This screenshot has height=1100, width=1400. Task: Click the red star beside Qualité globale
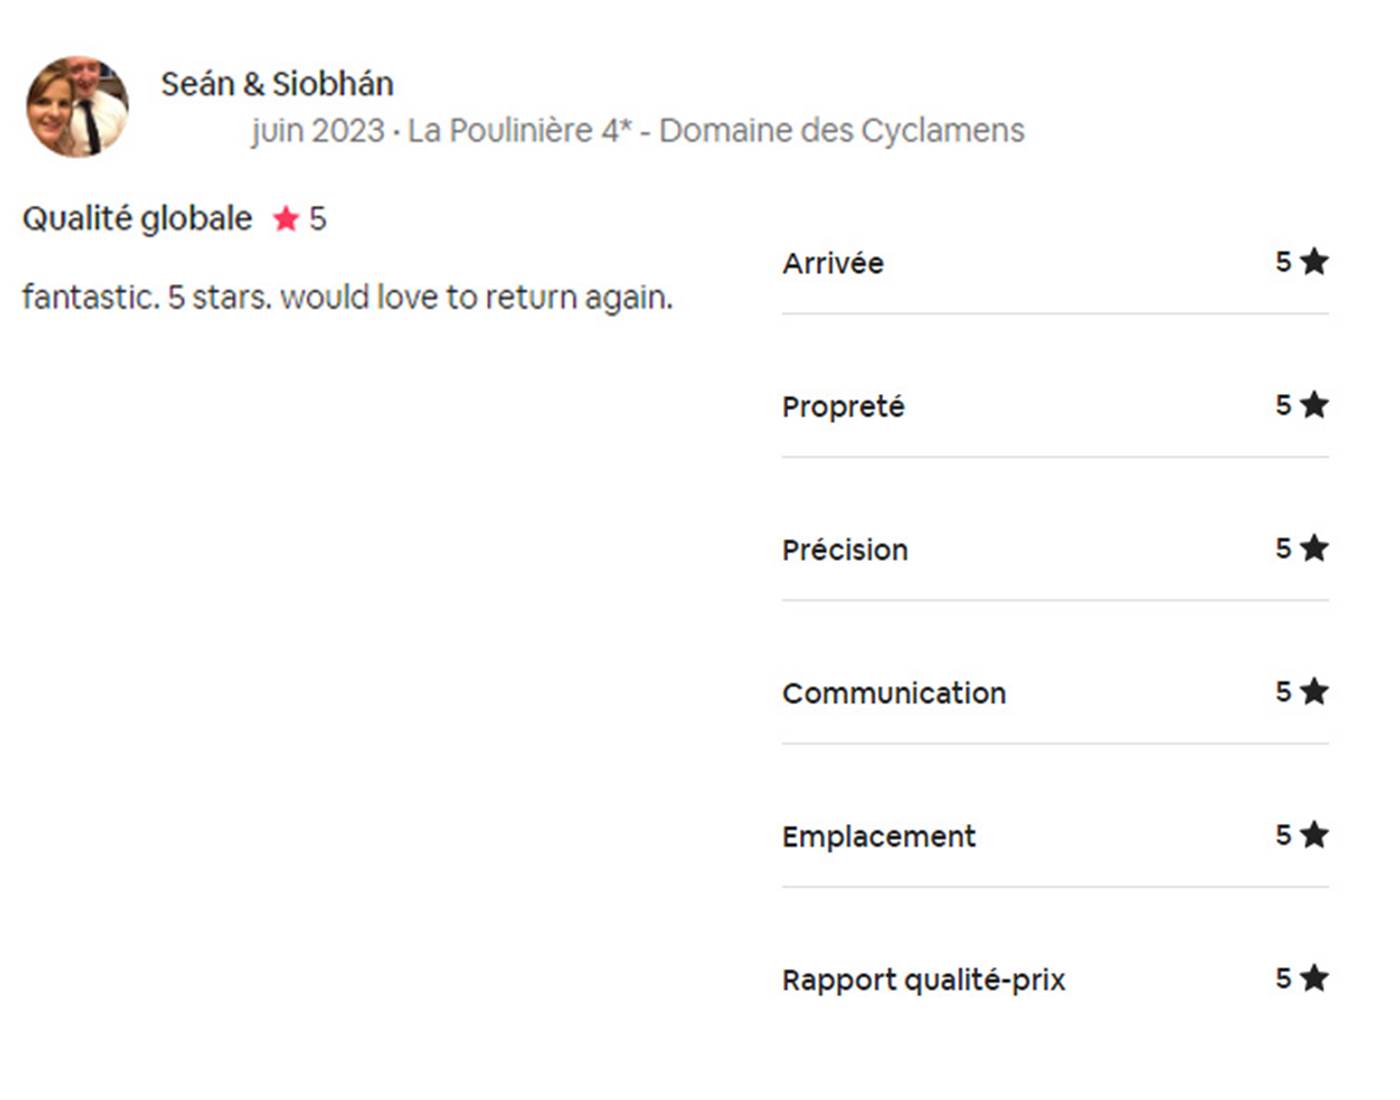tap(286, 219)
